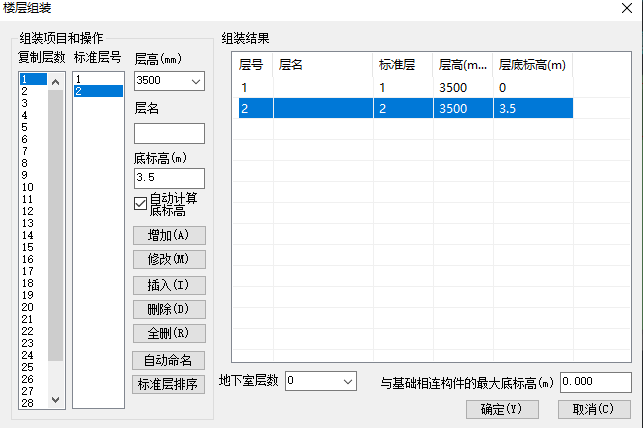
Task: Select 3 in the 复制层数 list
Action: pos(33,103)
